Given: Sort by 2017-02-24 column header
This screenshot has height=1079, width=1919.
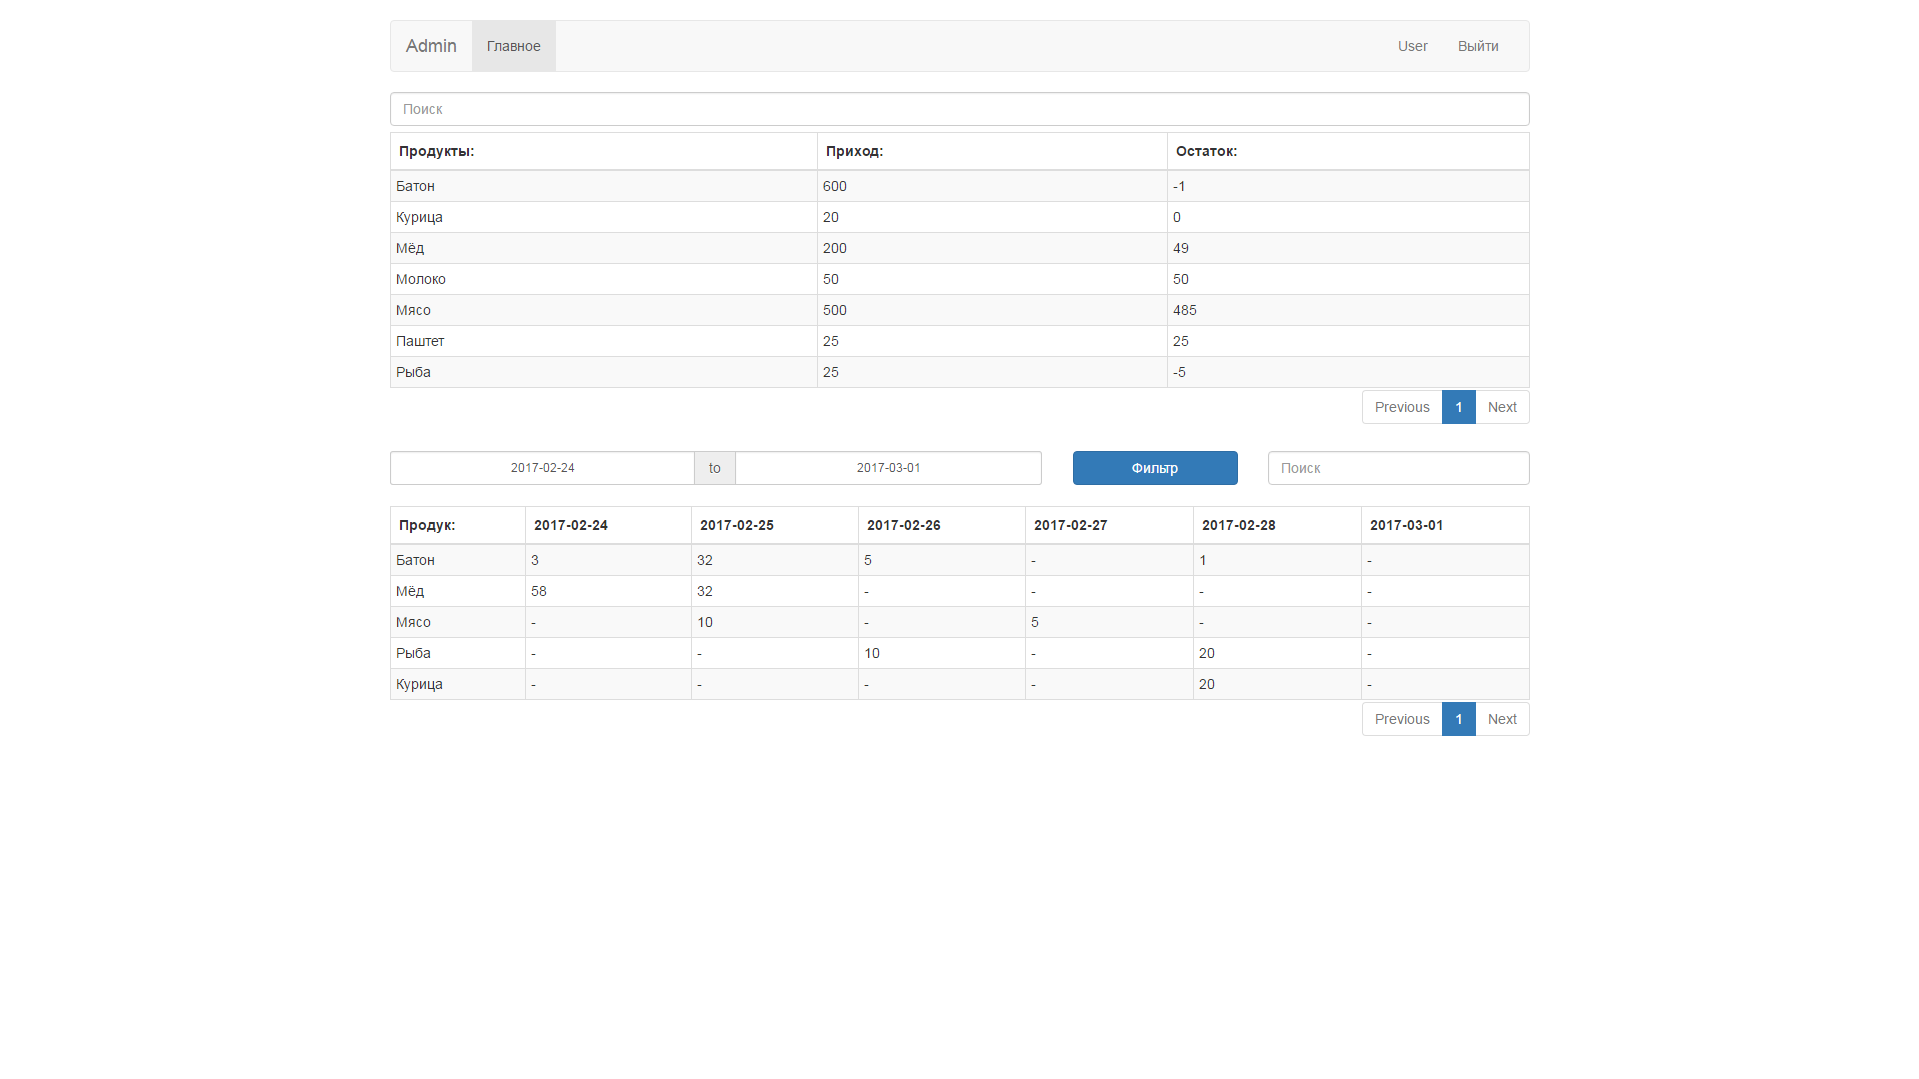Looking at the screenshot, I should [608, 525].
